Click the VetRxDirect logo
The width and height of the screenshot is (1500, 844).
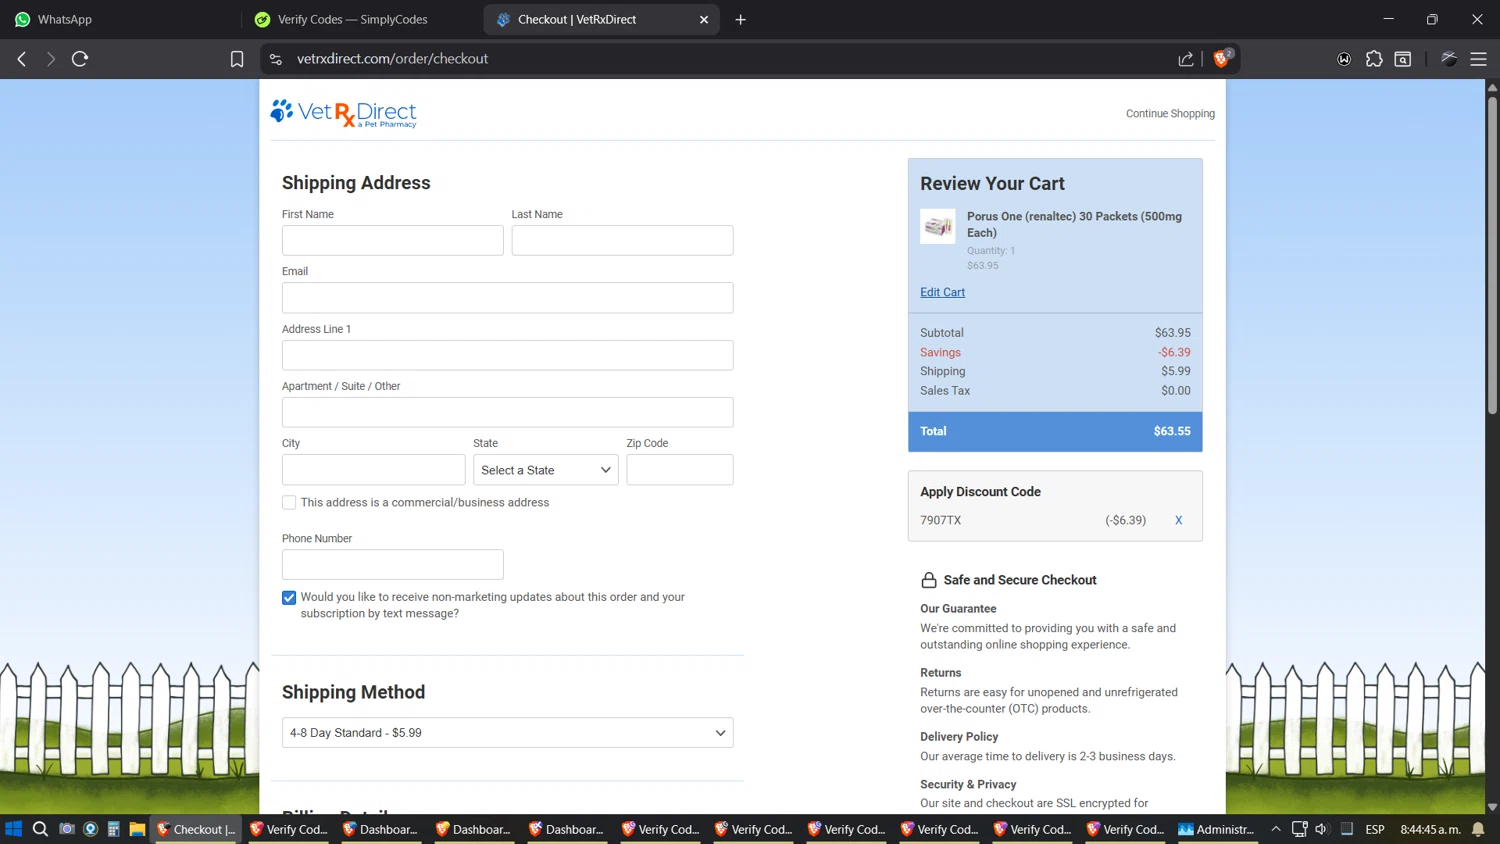(x=343, y=113)
